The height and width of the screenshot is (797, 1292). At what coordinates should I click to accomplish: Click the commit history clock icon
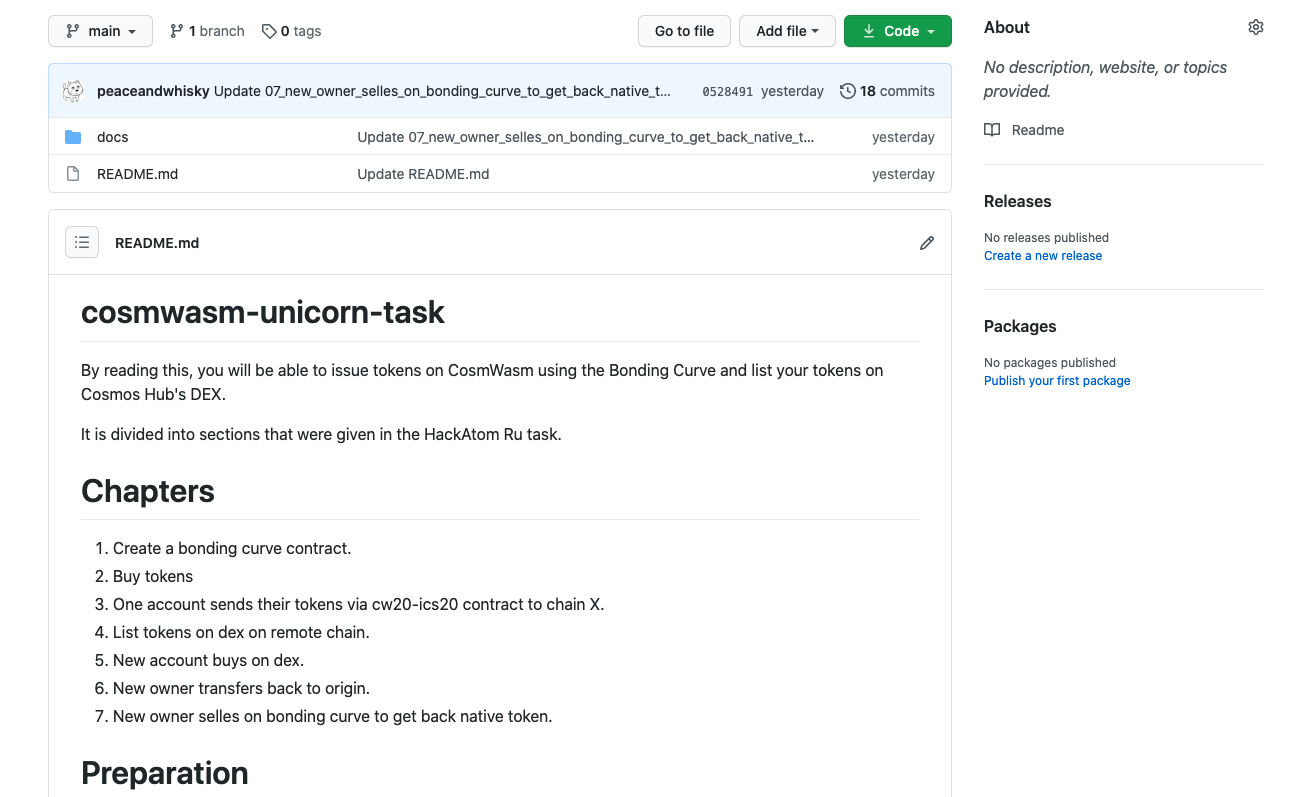848,91
